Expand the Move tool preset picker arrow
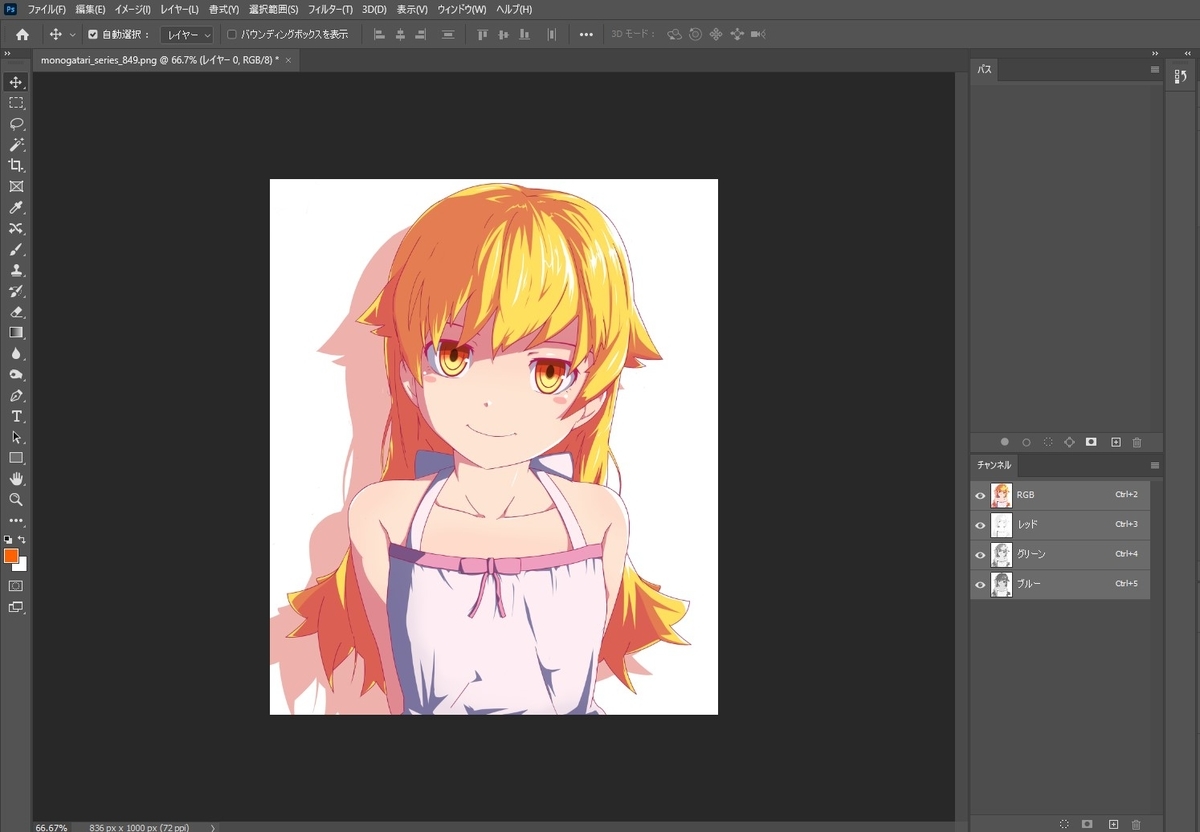The width and height of the screenshot is (1200, 832). [x=72, y=35]
